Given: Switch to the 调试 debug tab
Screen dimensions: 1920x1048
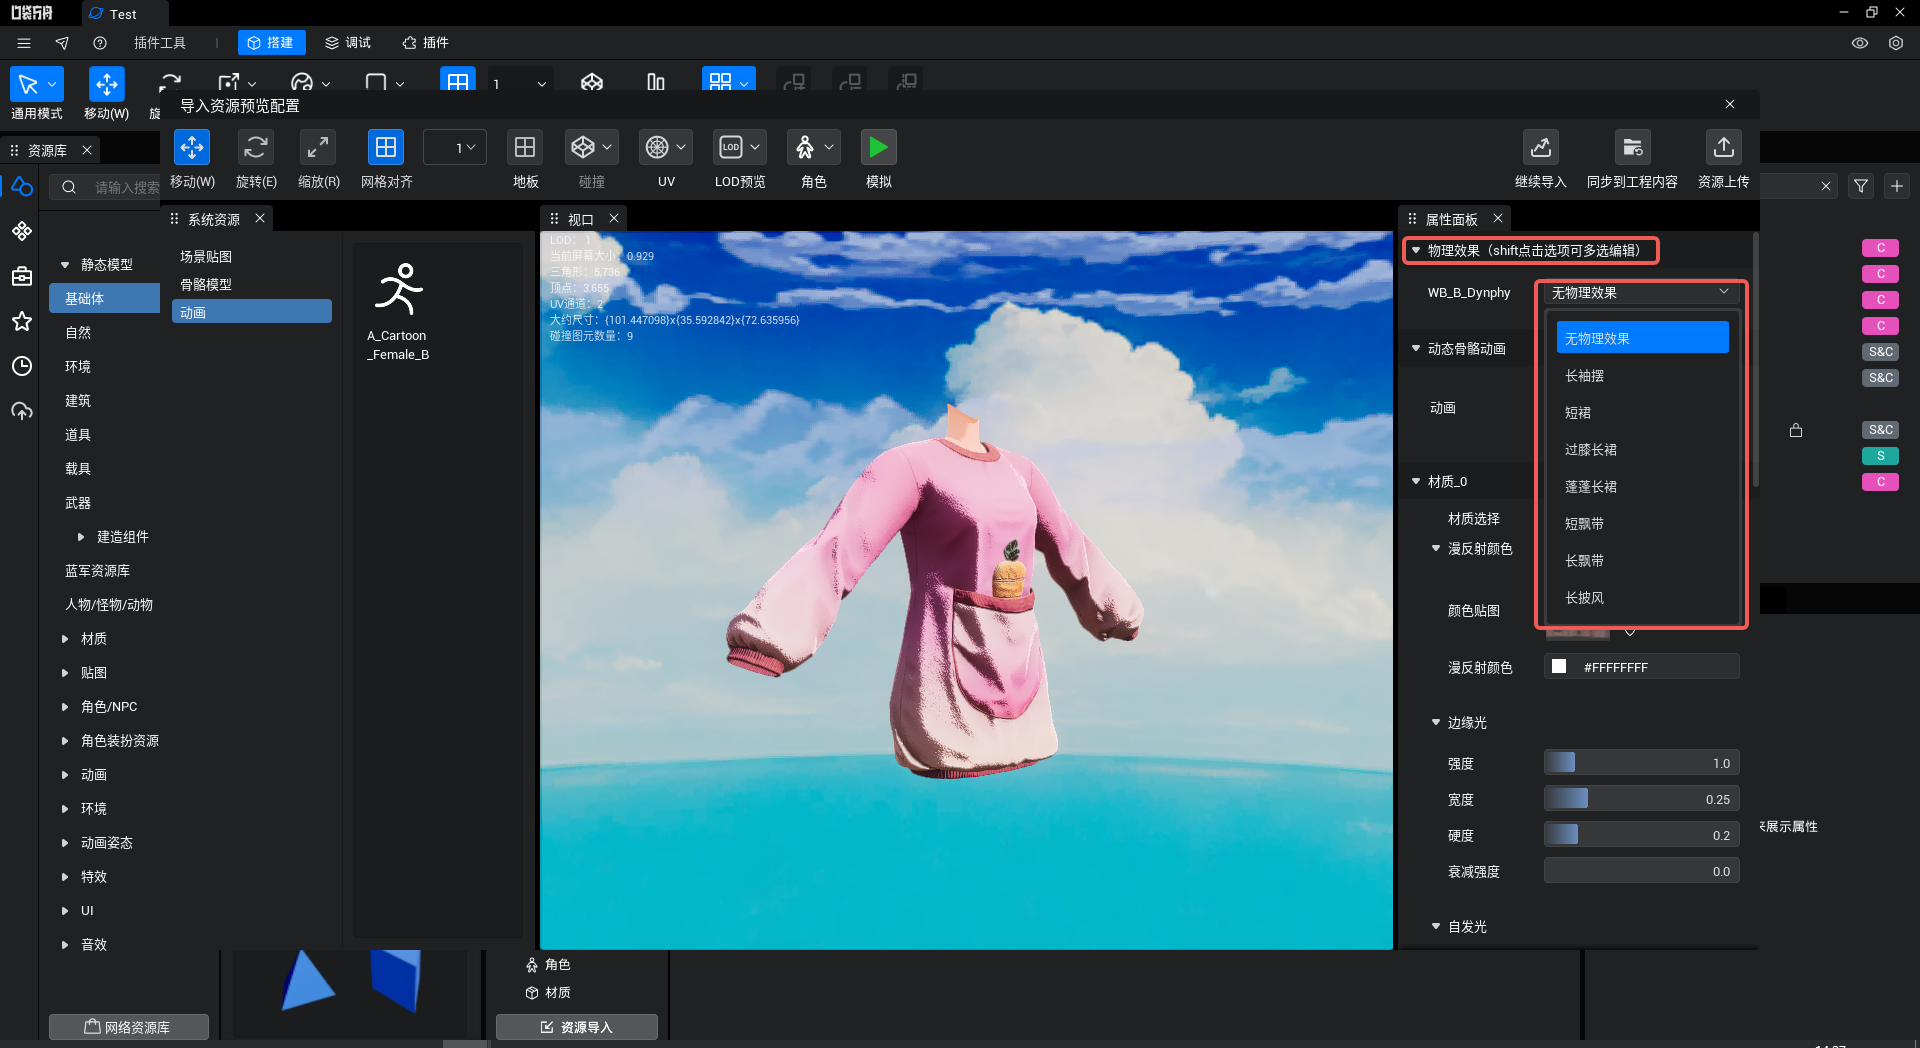Looking at the screenshot, I should coord(348,42).
